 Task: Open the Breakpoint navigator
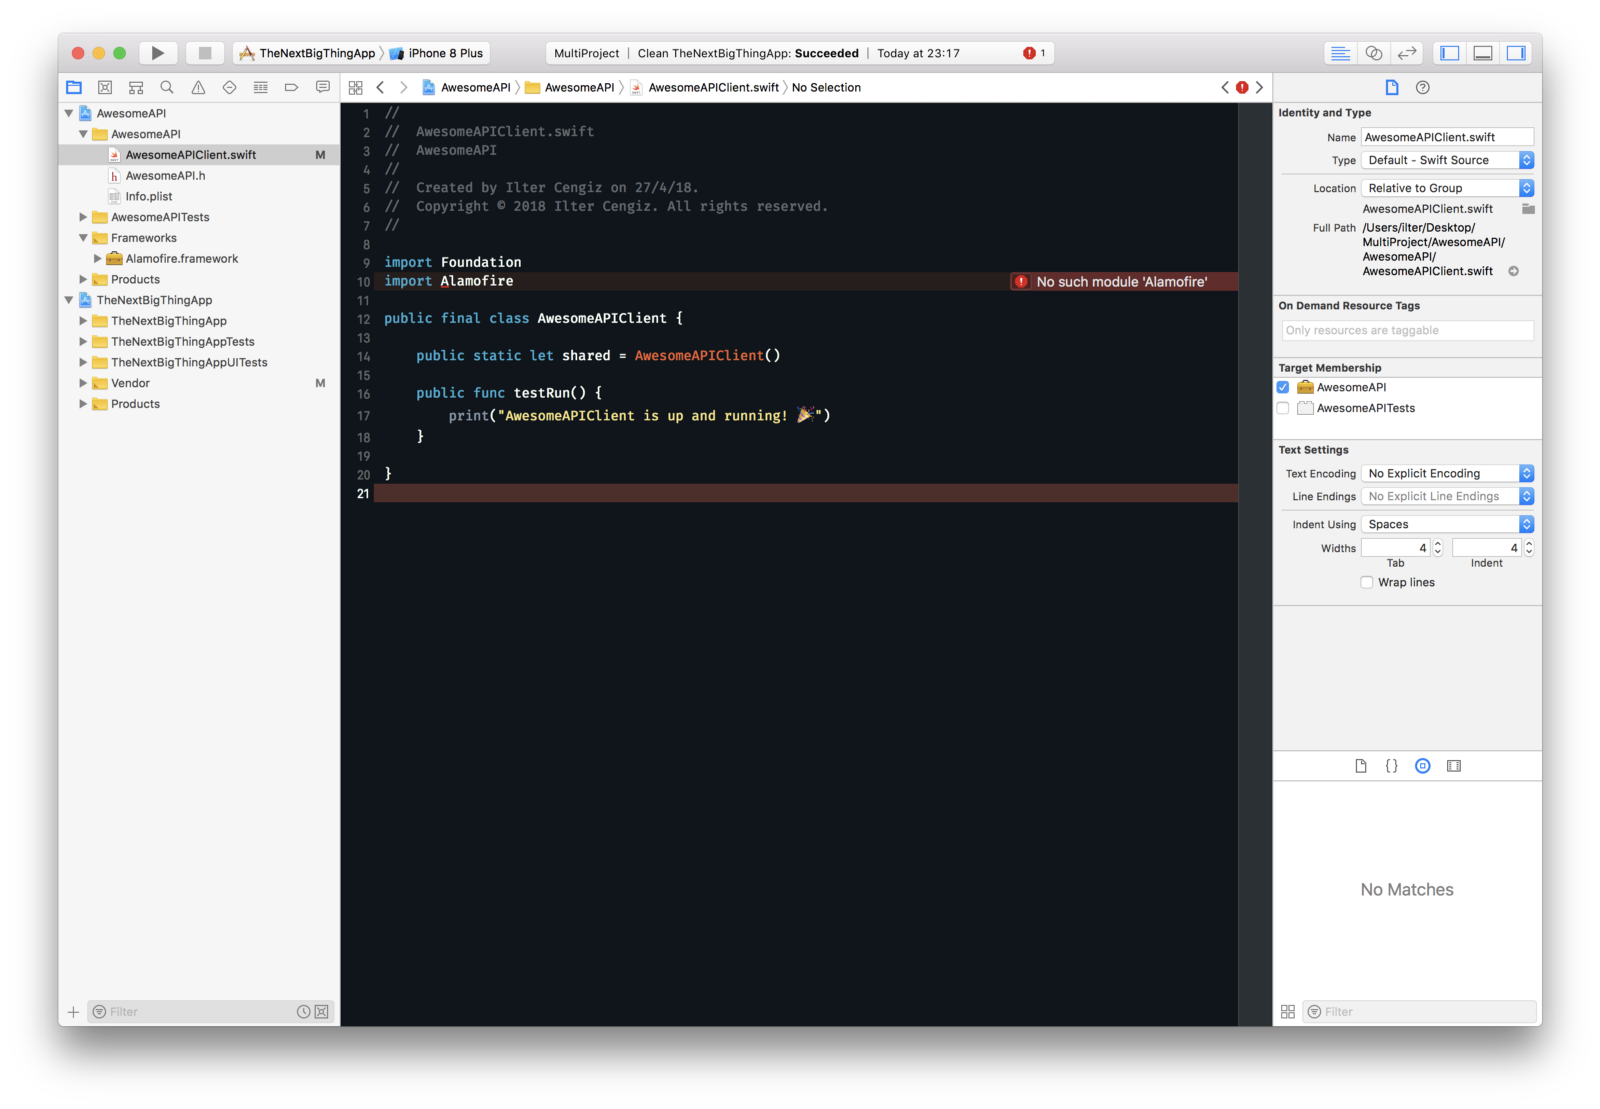click(x=291, y=87)
